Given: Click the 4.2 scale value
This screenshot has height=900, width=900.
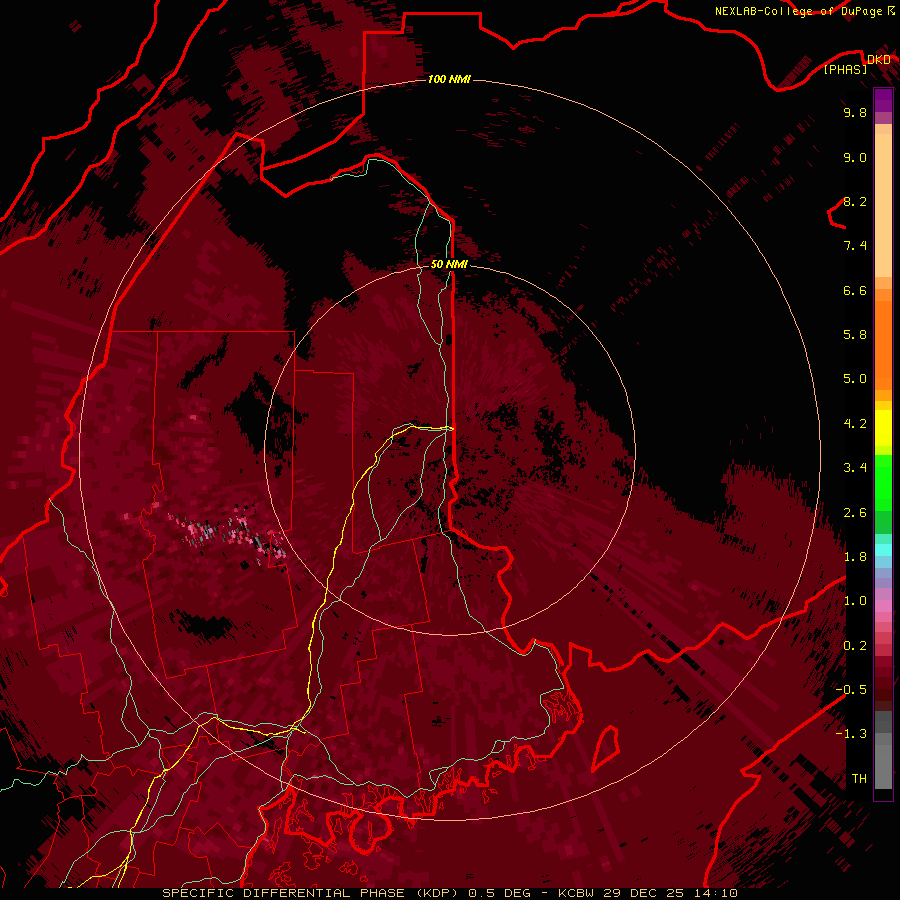Looking at the screenshot, I should point(855,424).
